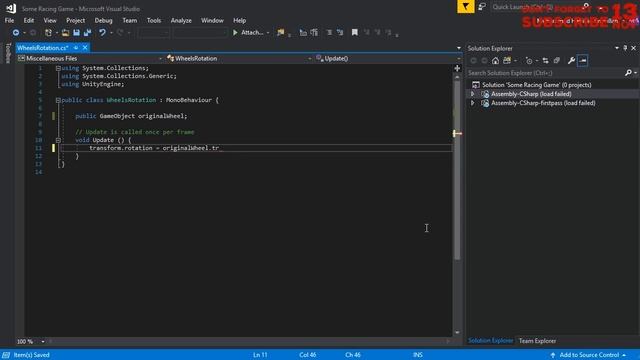Viewport: 640px width, 360px height.
Task: Select the WheelsRotation.cs document tab
Action: (x=42, y=48)
